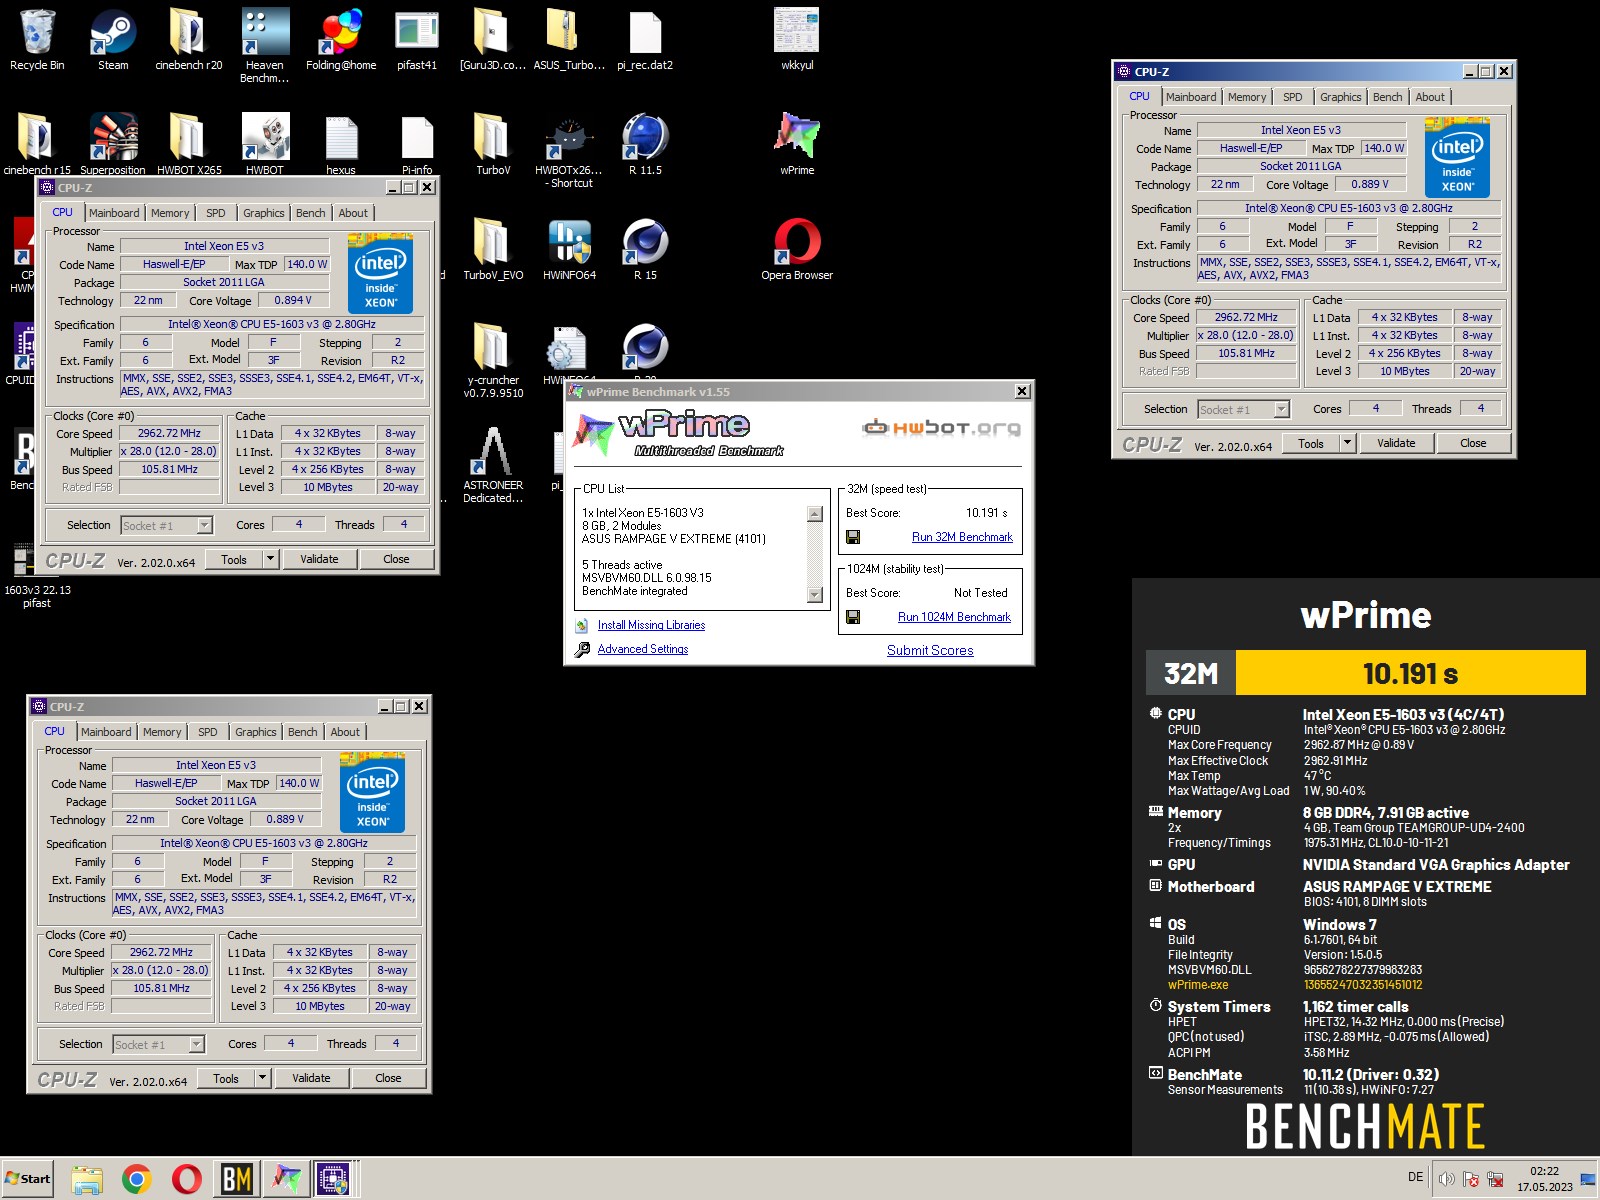Save 1024M score floppy icon in wPrime
Viewport: 1600px width, 1200px height.
click(x=853, y=617)
